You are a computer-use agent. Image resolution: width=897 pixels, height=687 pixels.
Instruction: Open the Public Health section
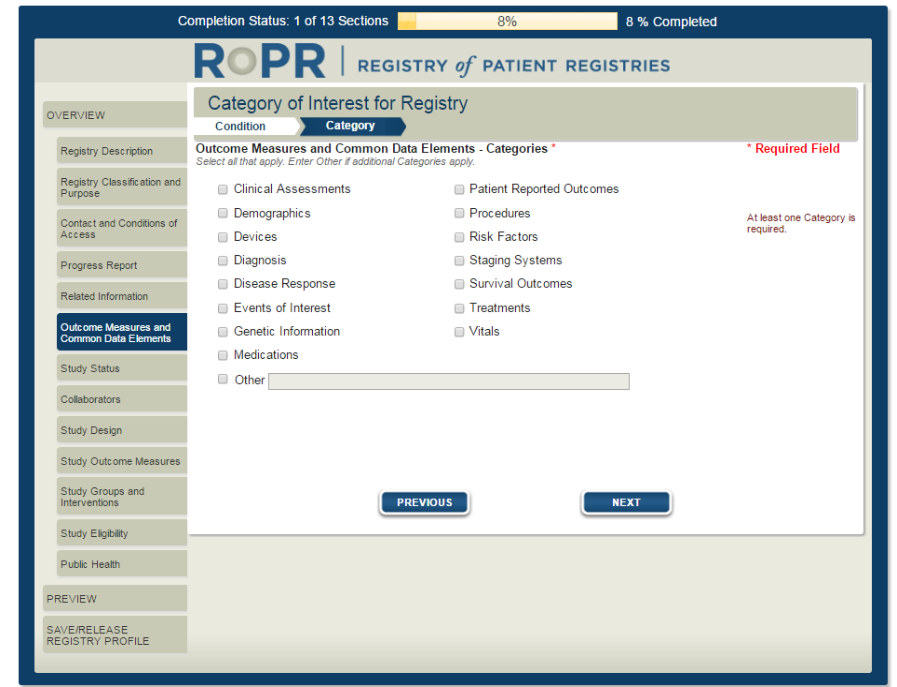coord(122,564)
